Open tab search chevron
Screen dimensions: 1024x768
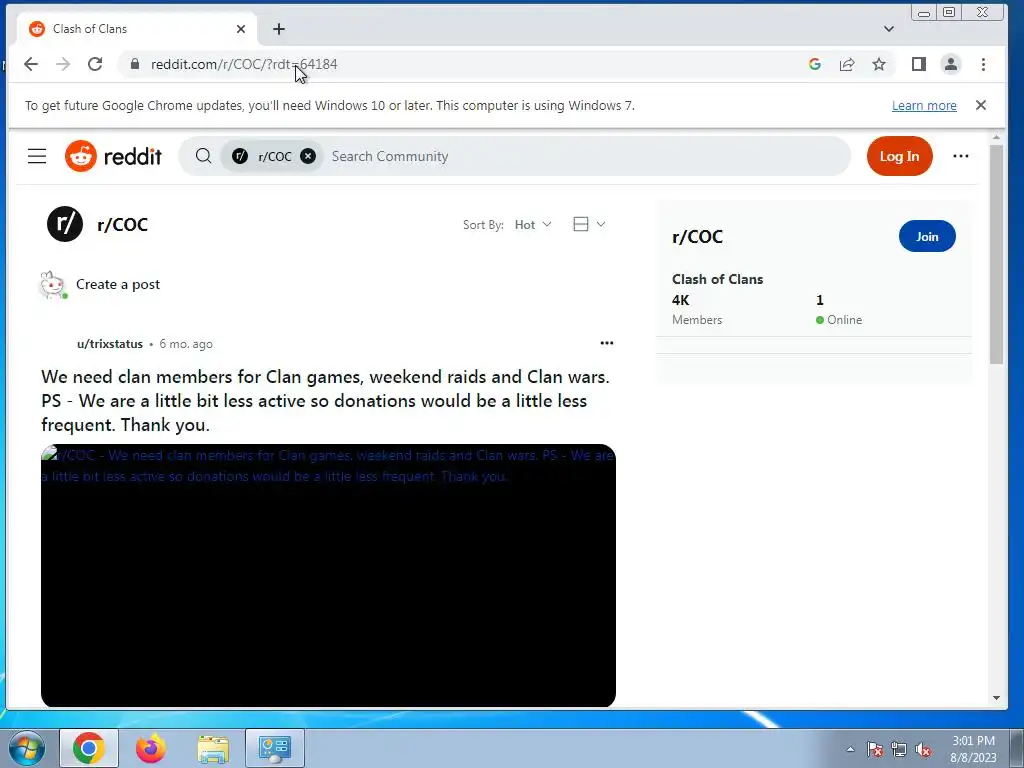[x=889, y=29]
